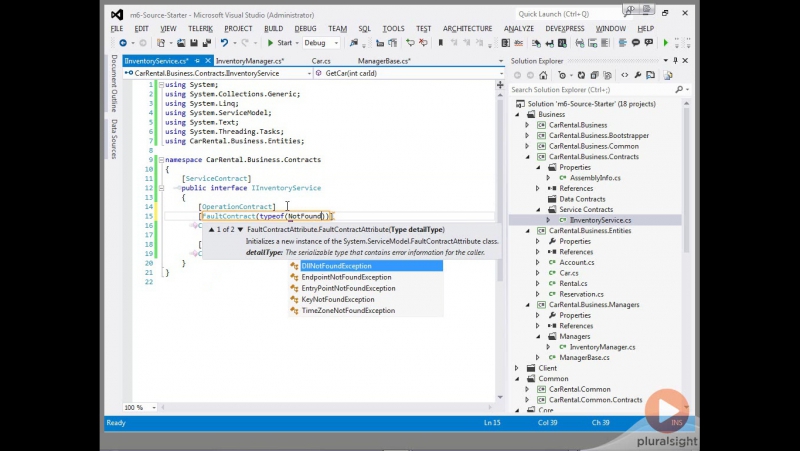Open the FILE menu
800x451 pixels.
[117, 29]
